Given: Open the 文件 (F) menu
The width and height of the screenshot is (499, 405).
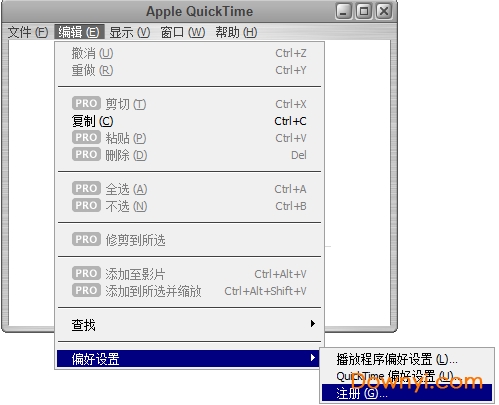Looking at the screenshot, I should tap(28, 32).
